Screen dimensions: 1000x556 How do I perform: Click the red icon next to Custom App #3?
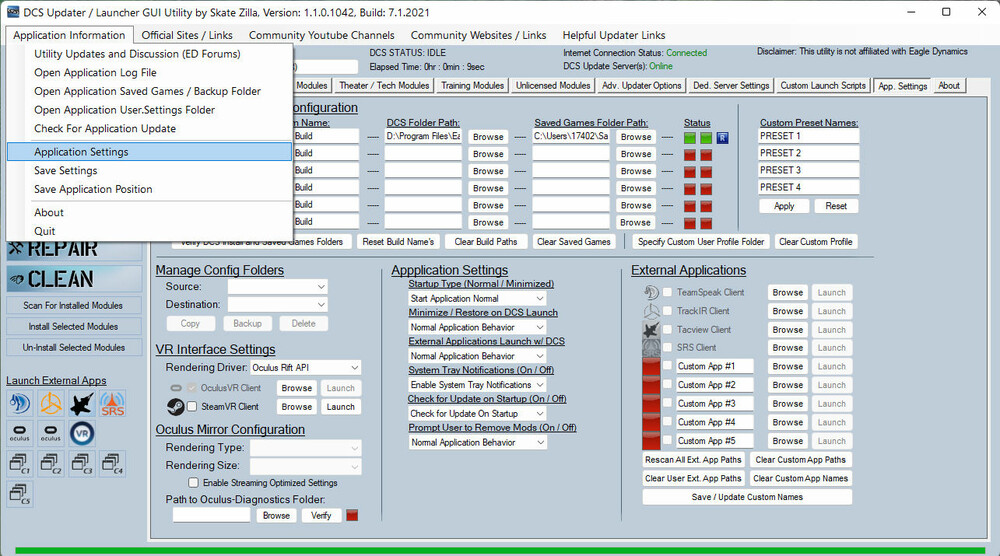pos(651,404)
